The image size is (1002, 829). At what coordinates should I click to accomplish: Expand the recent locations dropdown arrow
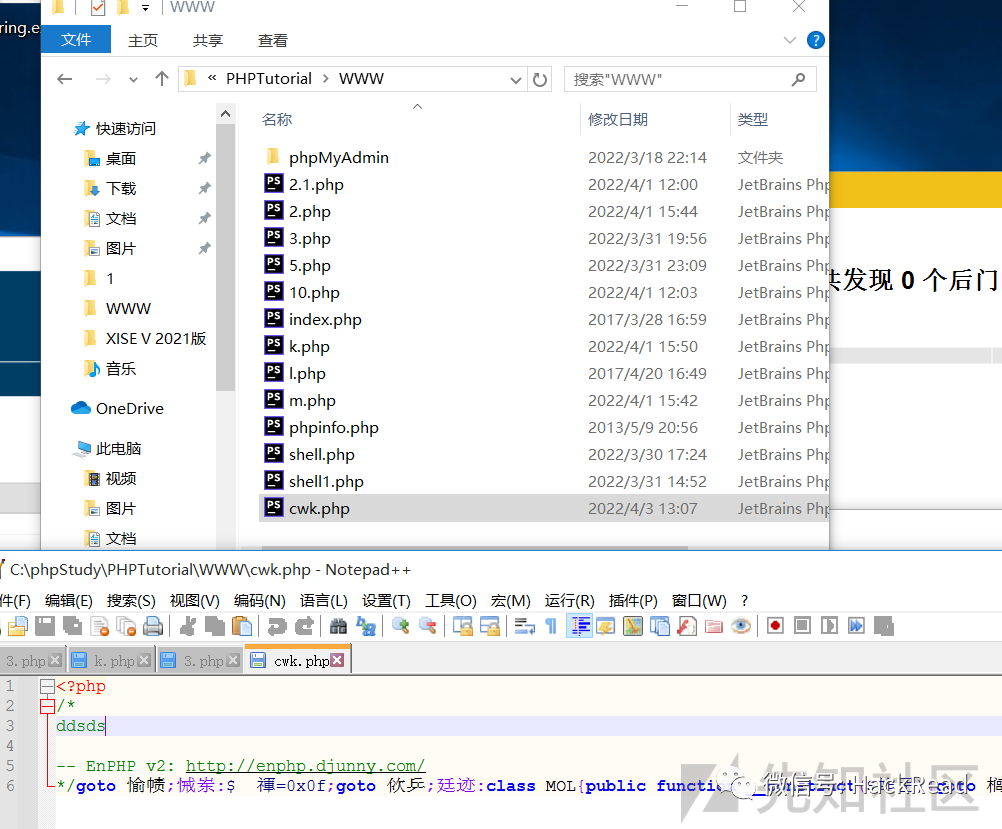pyautogui.click(x=133, y=80)
